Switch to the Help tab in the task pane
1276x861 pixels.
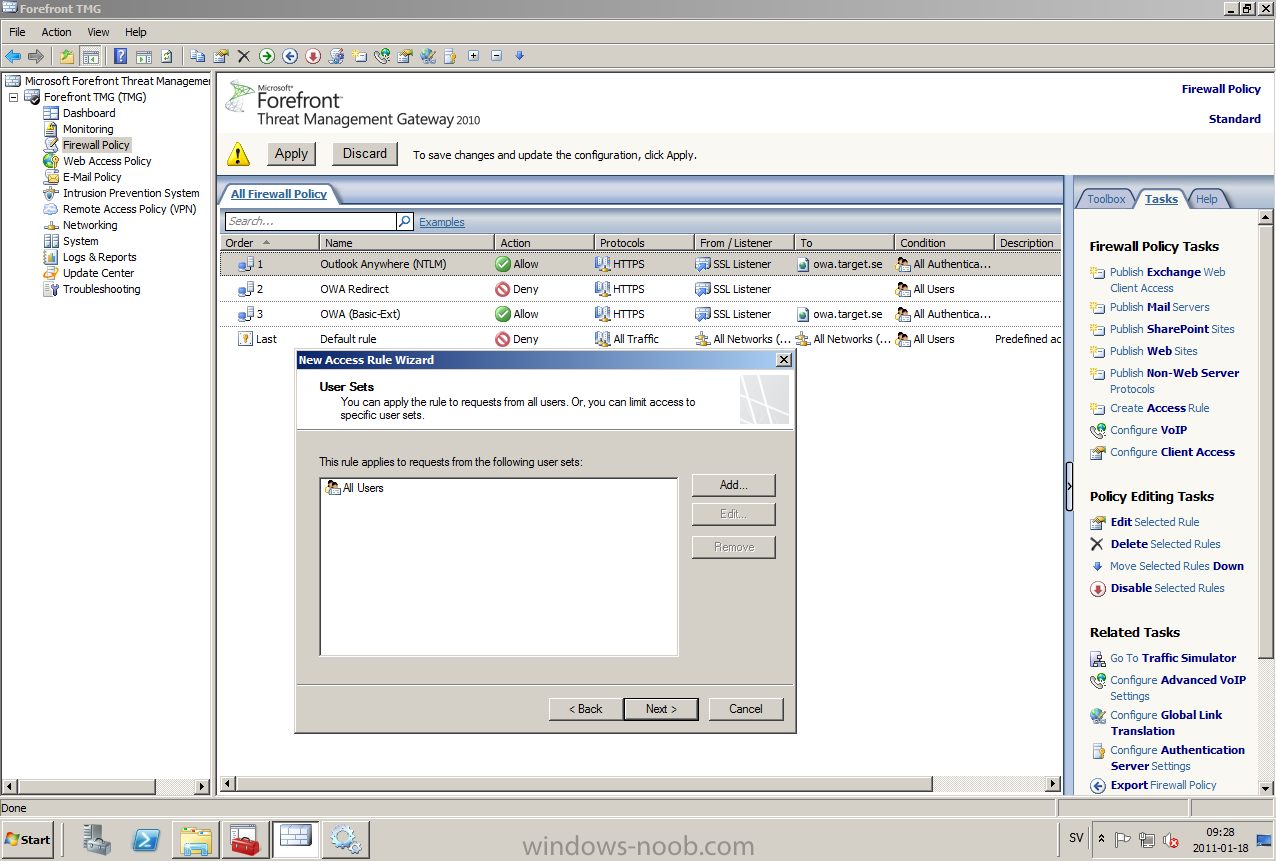tap(1207, 199)
